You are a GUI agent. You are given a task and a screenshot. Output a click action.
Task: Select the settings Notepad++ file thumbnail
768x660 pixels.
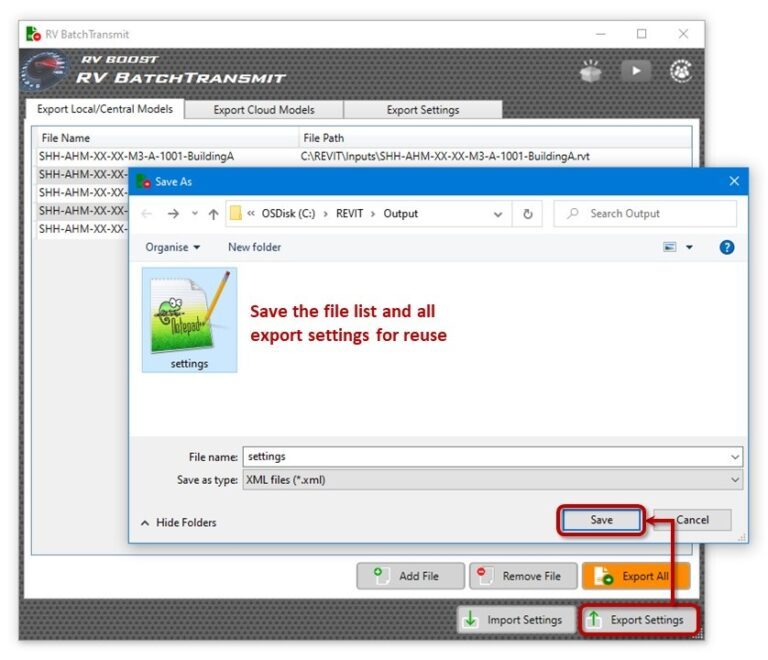[189, 320]
